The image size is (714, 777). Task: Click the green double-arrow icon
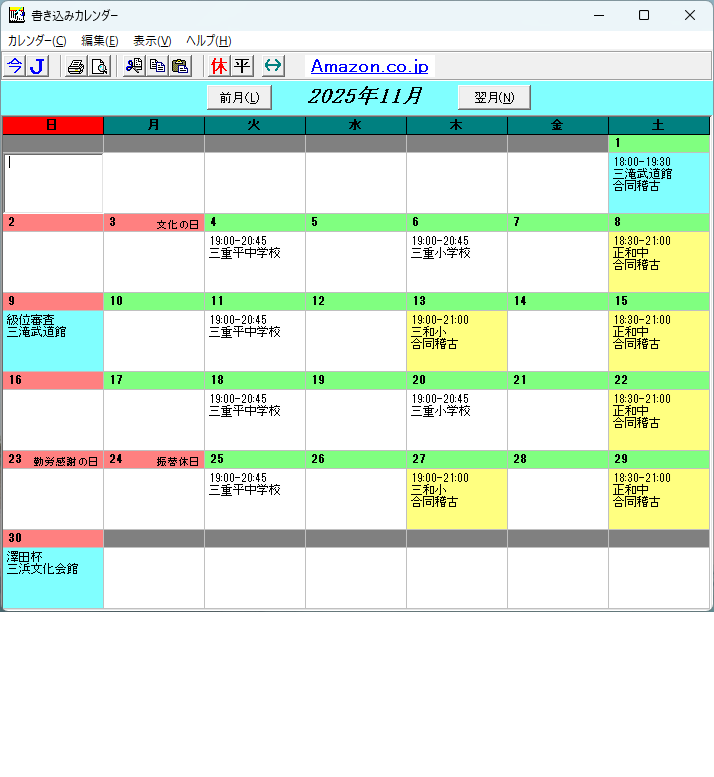click(x=273, y=66)
